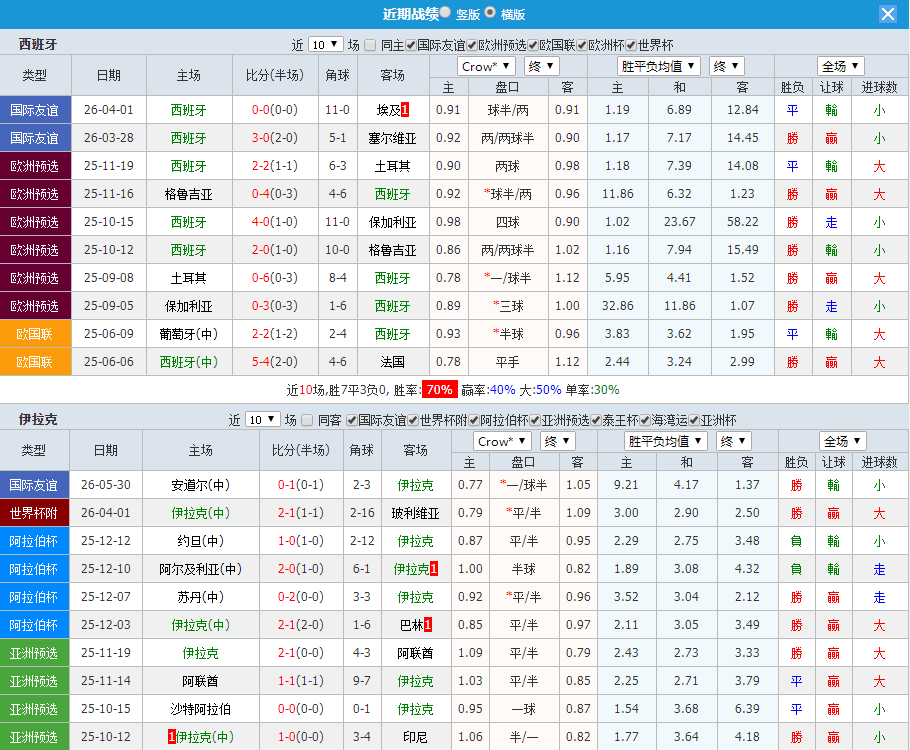Click 单率 30% value in summary
Image resolution: width=910 pixels, height=750 pixels.
point(606,390)
